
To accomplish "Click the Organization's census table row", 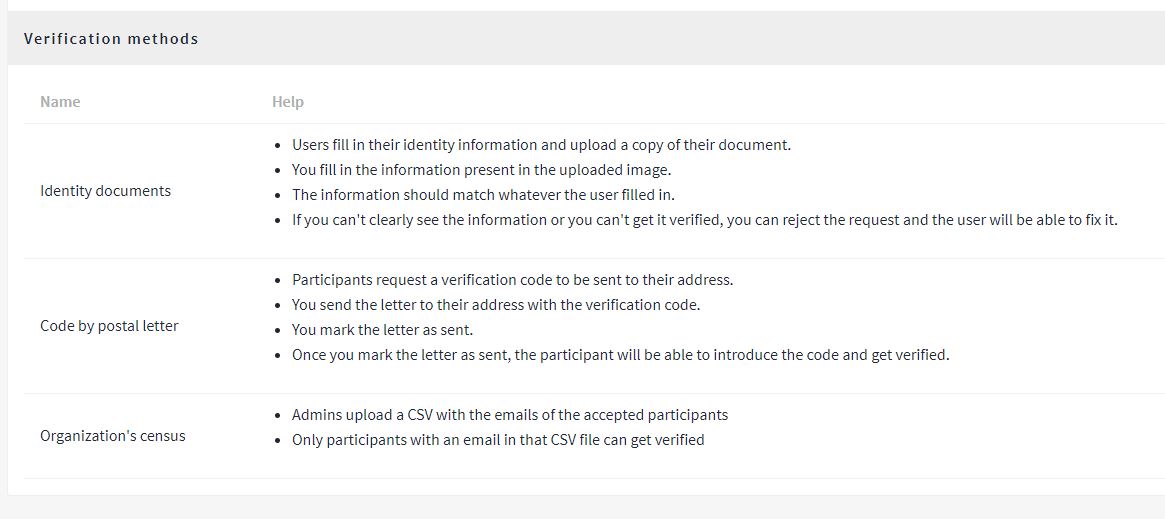I will (594, 436).
